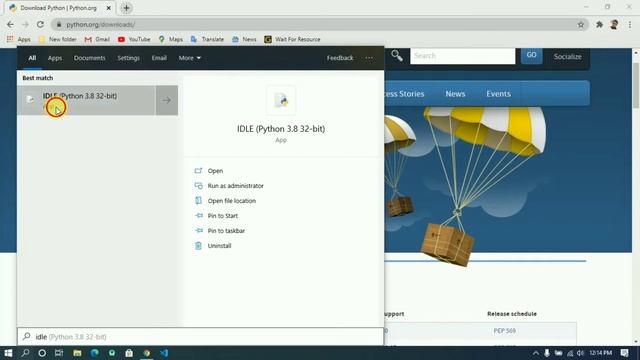Show hidden system tray icons

point(536,353)
